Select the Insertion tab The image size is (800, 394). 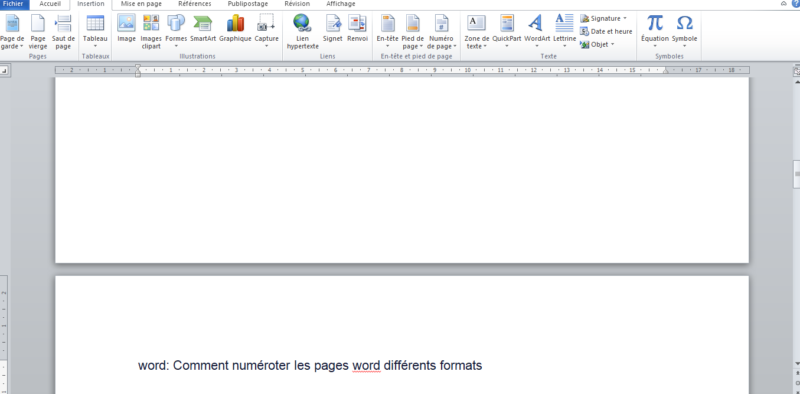coord(91,4)
